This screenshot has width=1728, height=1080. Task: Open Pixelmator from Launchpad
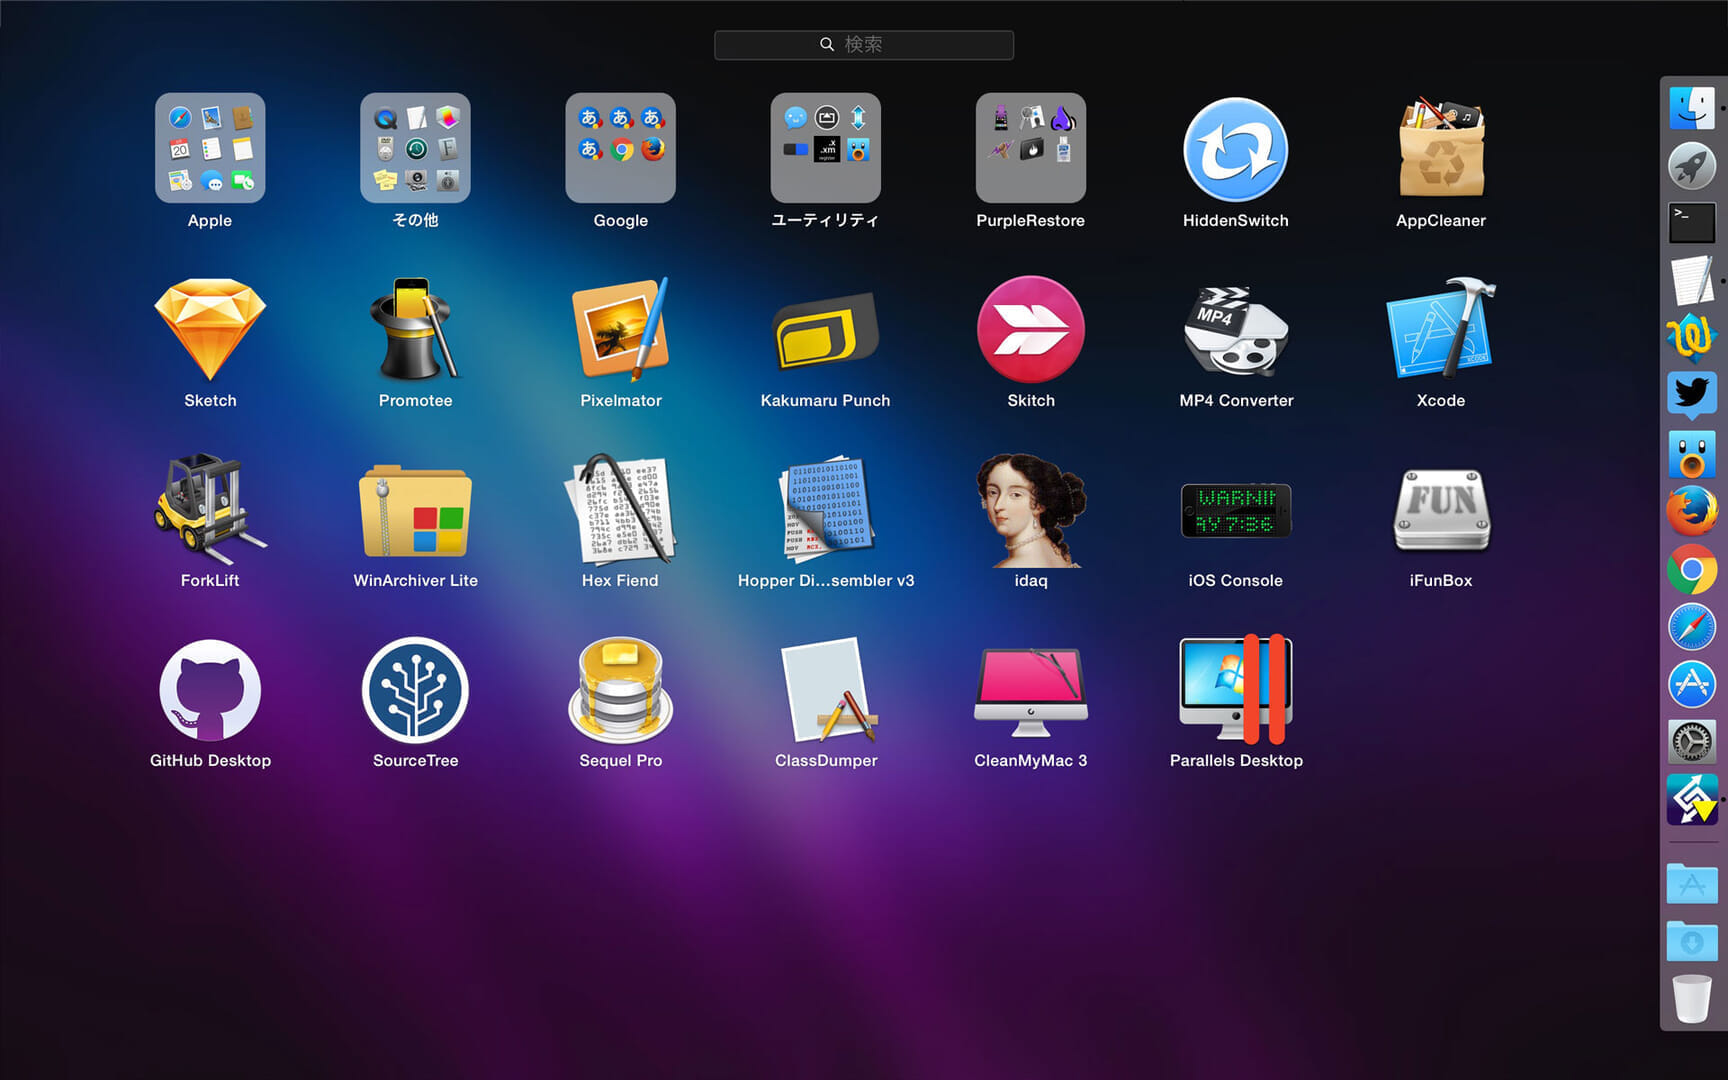[x=620, y=330]
